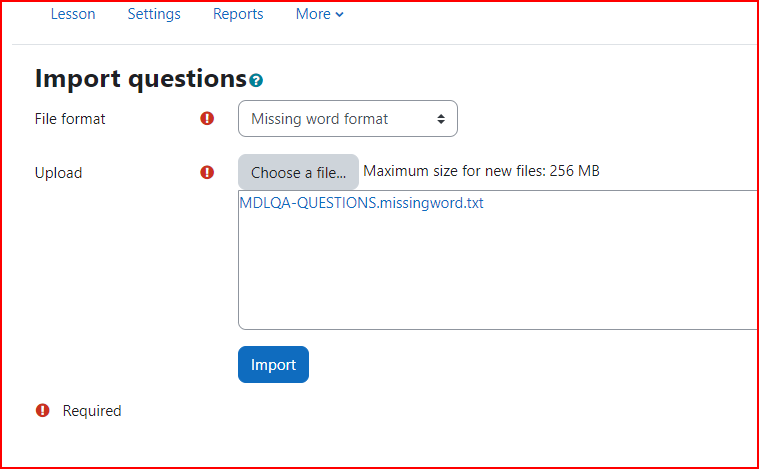The image size is (759, 469).
Task: Click the 'Upload' label
Action: tap(59, 173)
